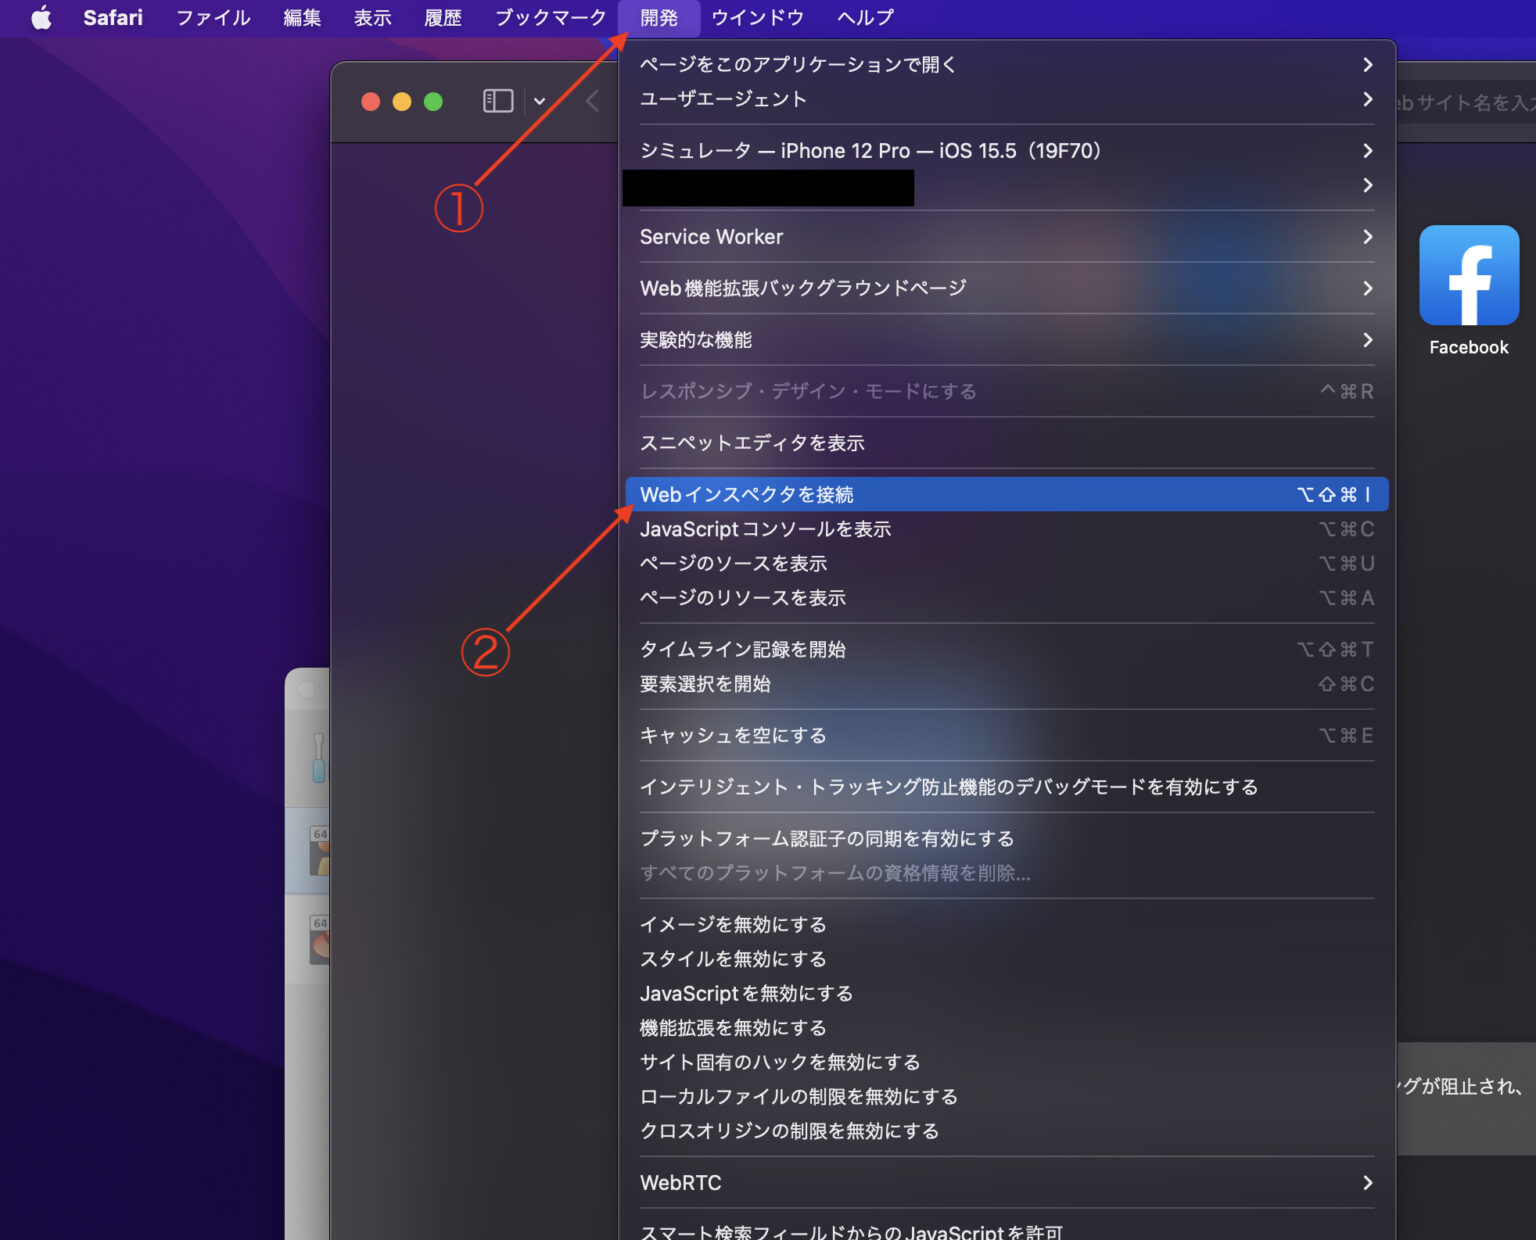Select キャッシュを空にする
Viewport: 1536px width, 1240px height.
tap(733, 735)
